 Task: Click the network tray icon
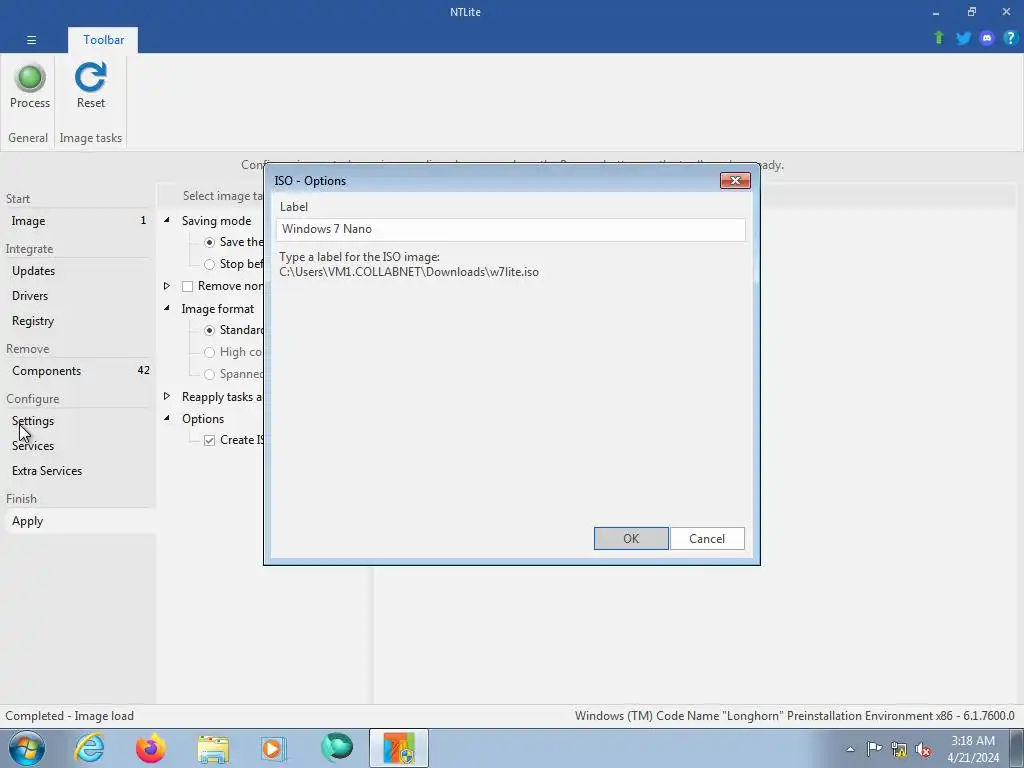[x=899, y=750]
